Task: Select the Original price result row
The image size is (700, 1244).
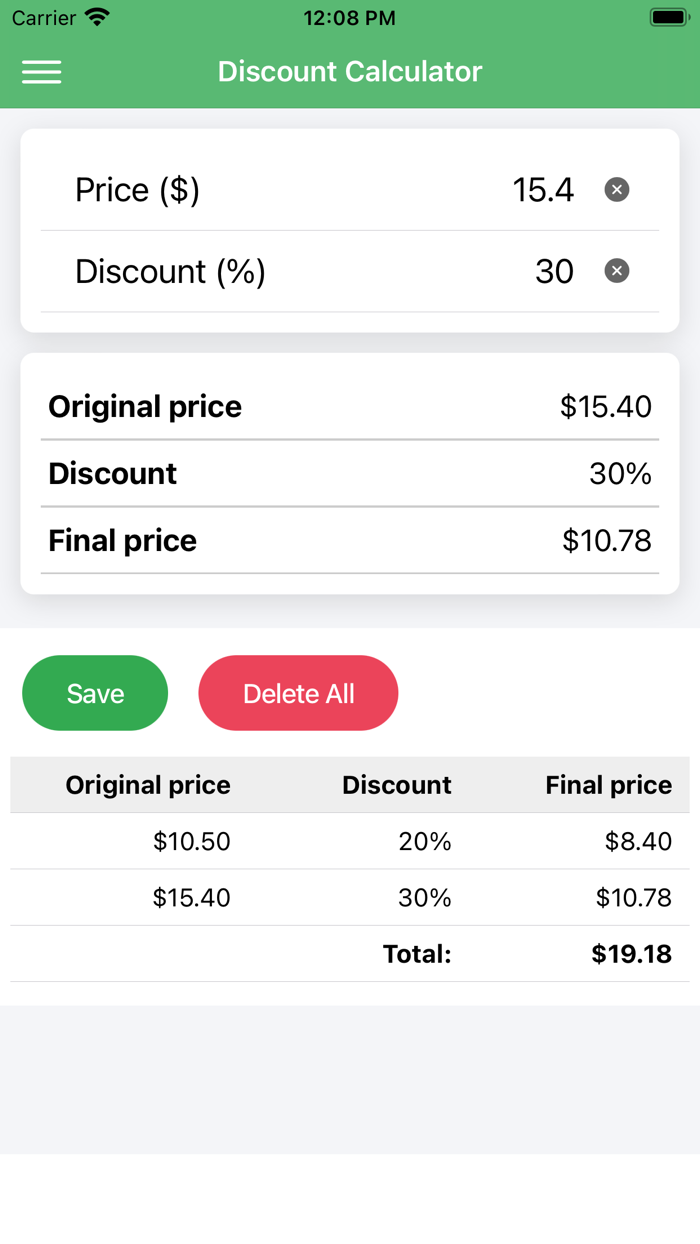Action: click(350, 406)
